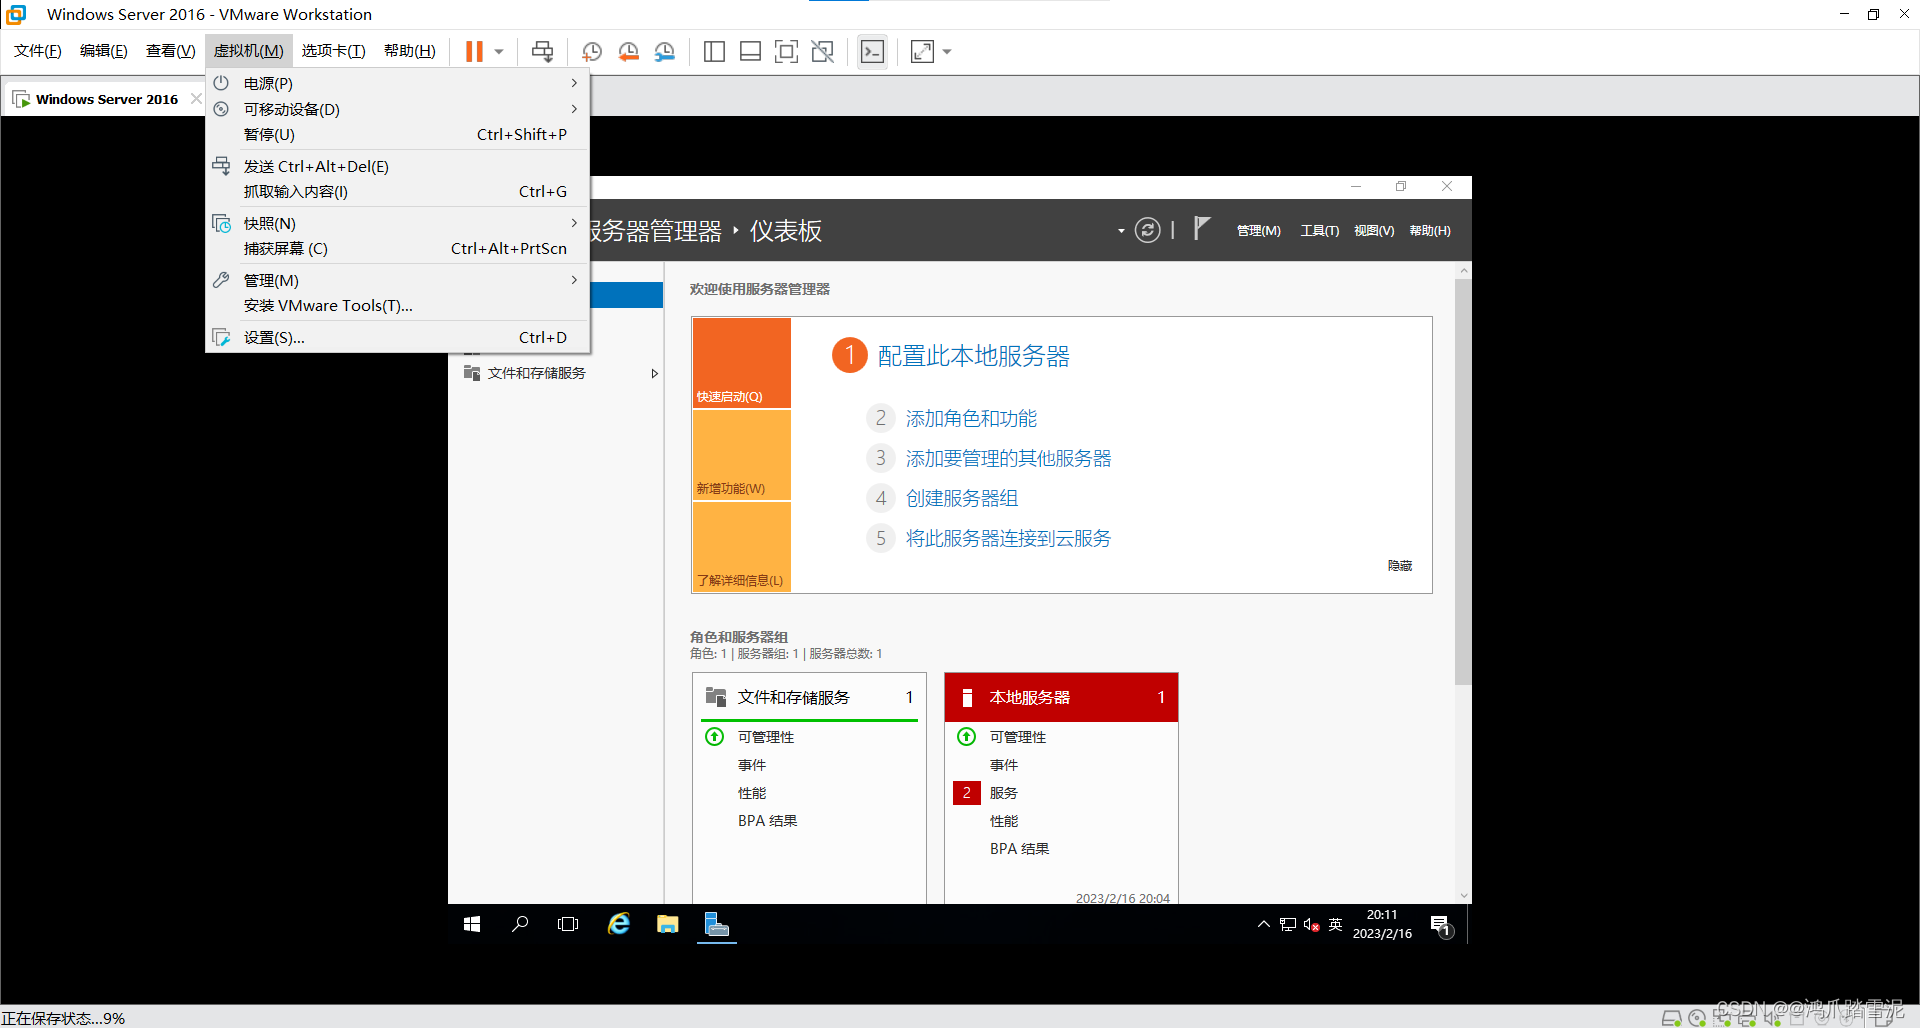Open the 添加要管理的其他服务器 link
Viewport: 1920px width, 1028px height.
tap(1008, 459)
